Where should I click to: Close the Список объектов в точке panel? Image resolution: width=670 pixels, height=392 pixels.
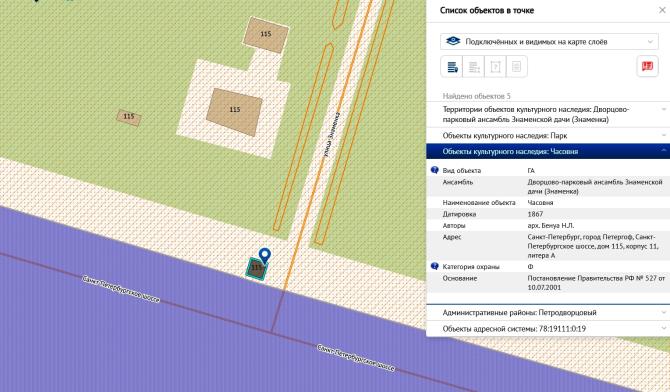[x=662, y=10]
